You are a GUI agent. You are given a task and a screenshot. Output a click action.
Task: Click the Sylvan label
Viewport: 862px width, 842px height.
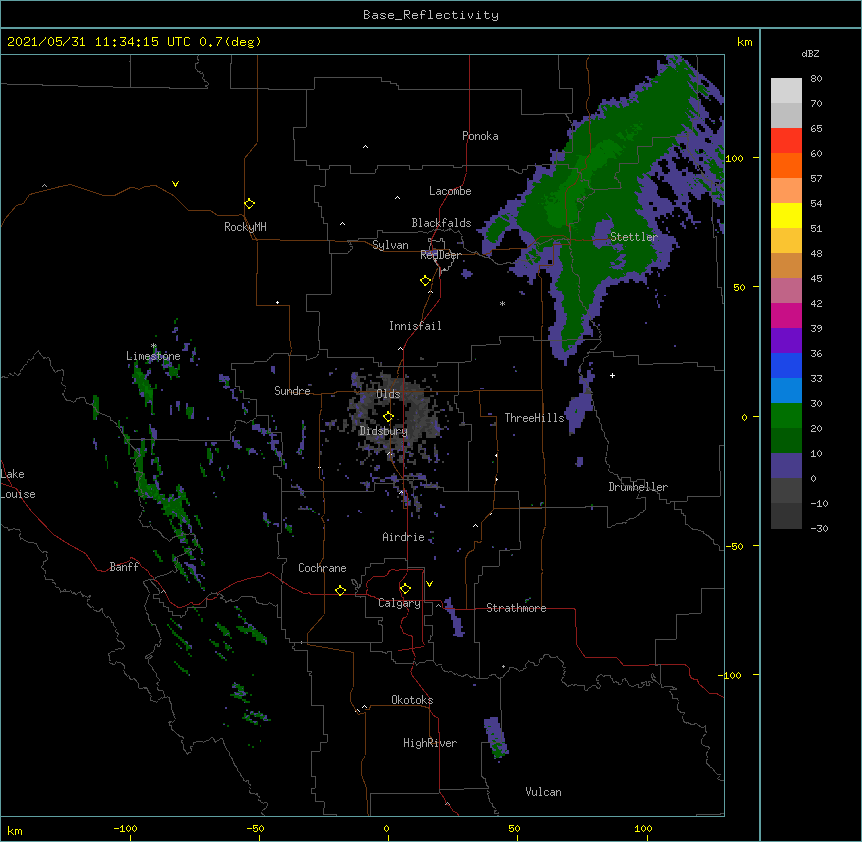390,245
